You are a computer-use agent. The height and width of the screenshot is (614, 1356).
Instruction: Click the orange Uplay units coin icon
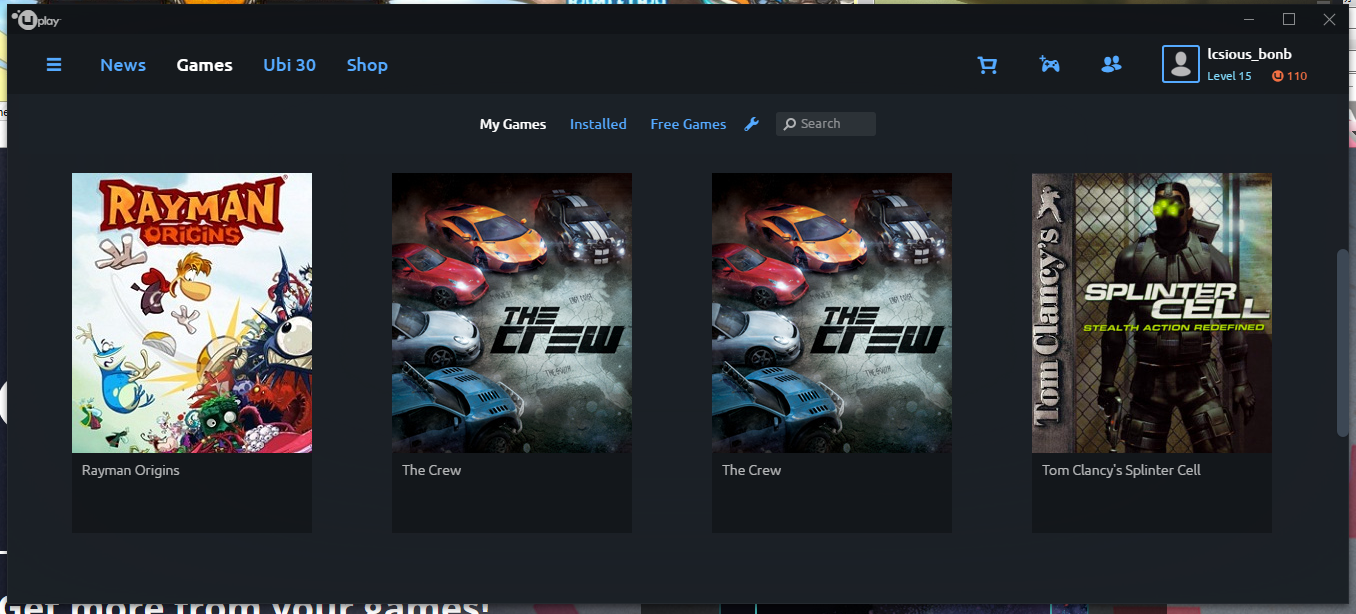1277,76
